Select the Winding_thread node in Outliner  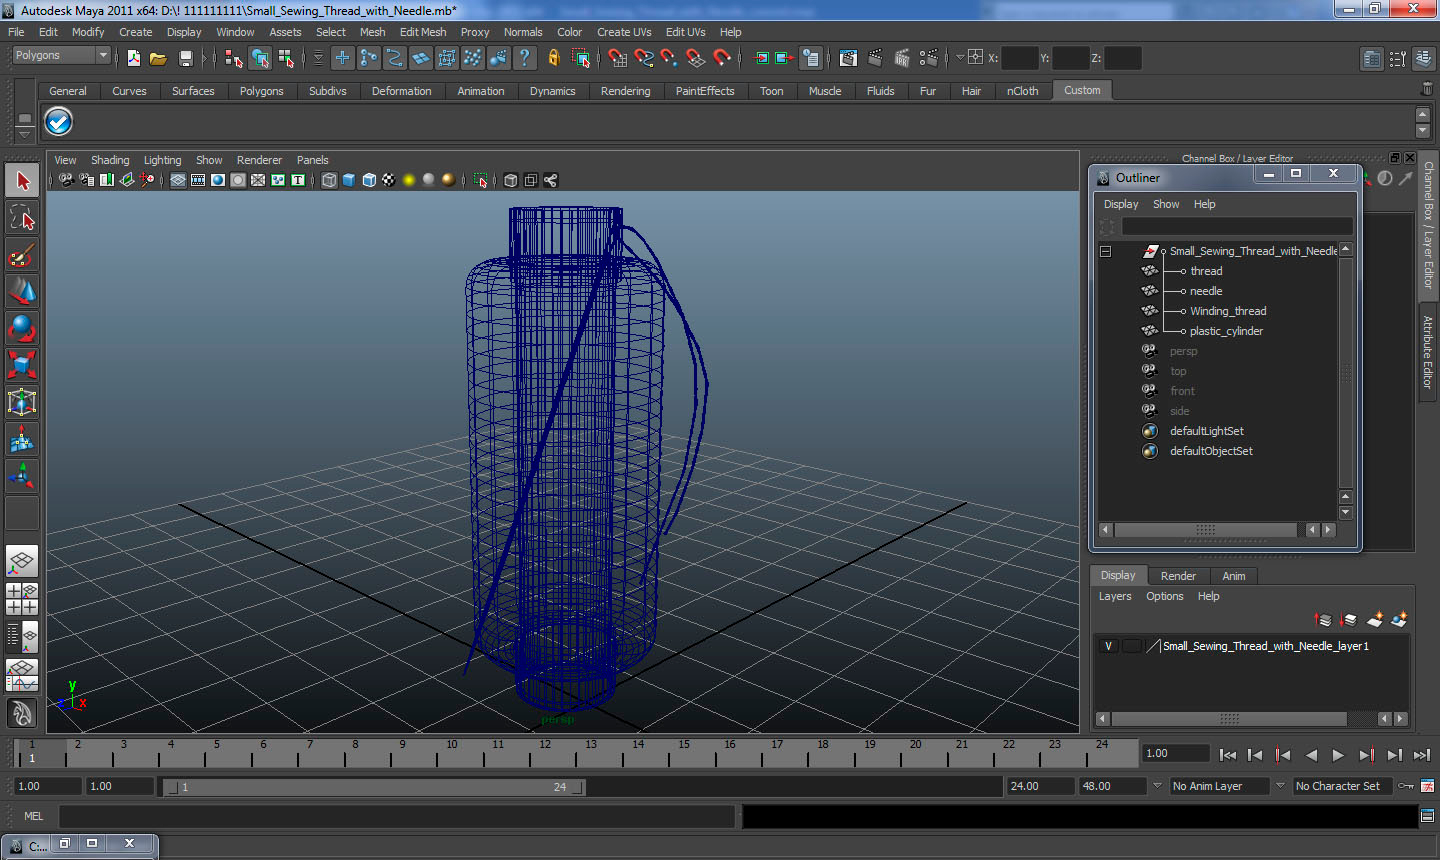(1227, 311)
